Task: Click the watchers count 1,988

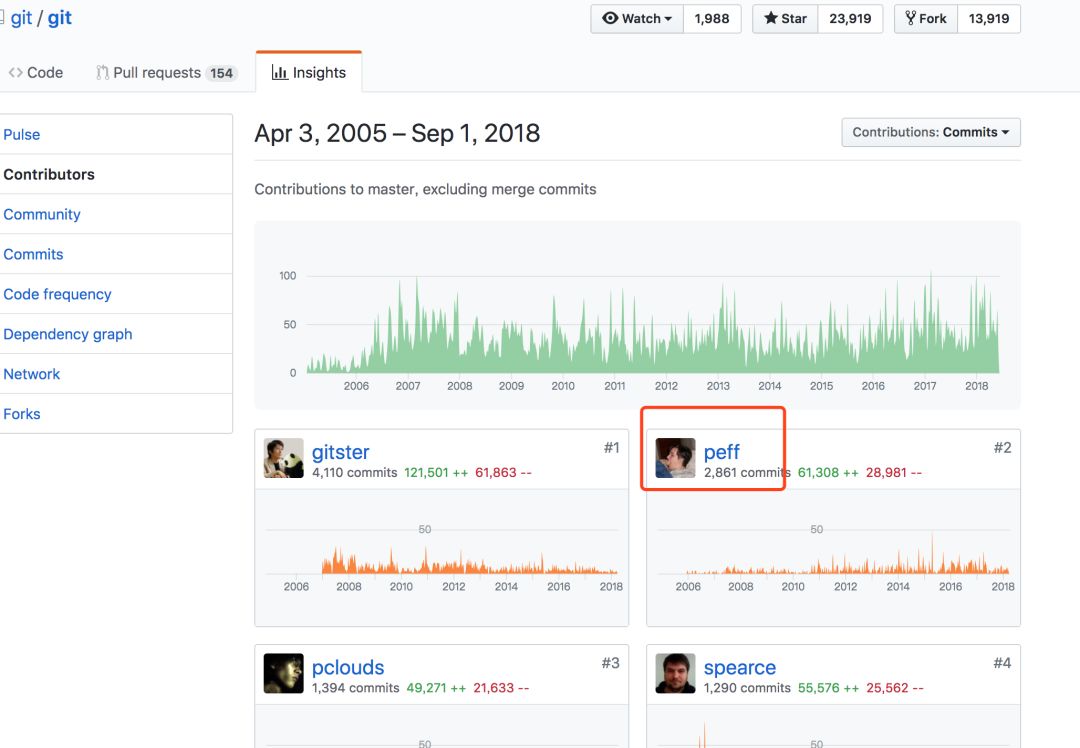Action: [x=712, y=19]
